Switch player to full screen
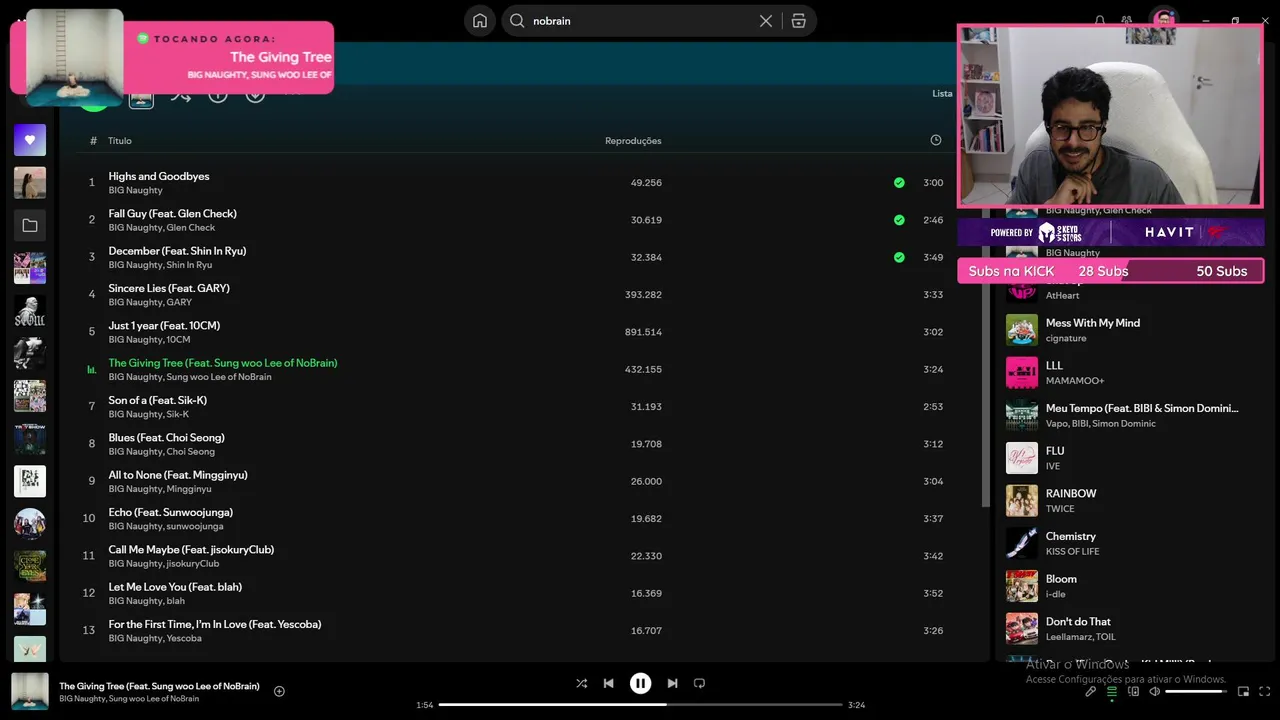This screenshot has width=1280, height=720. [1266, 692]
